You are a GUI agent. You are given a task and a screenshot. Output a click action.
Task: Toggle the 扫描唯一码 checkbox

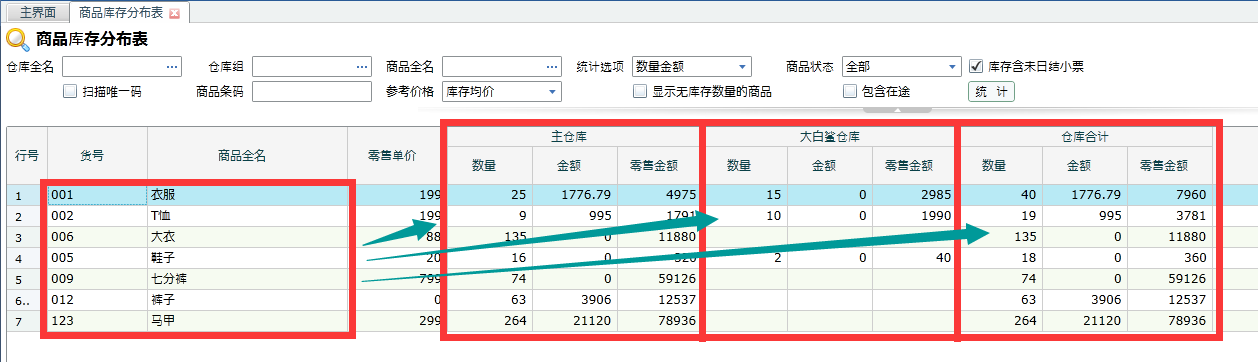[70, 91]
